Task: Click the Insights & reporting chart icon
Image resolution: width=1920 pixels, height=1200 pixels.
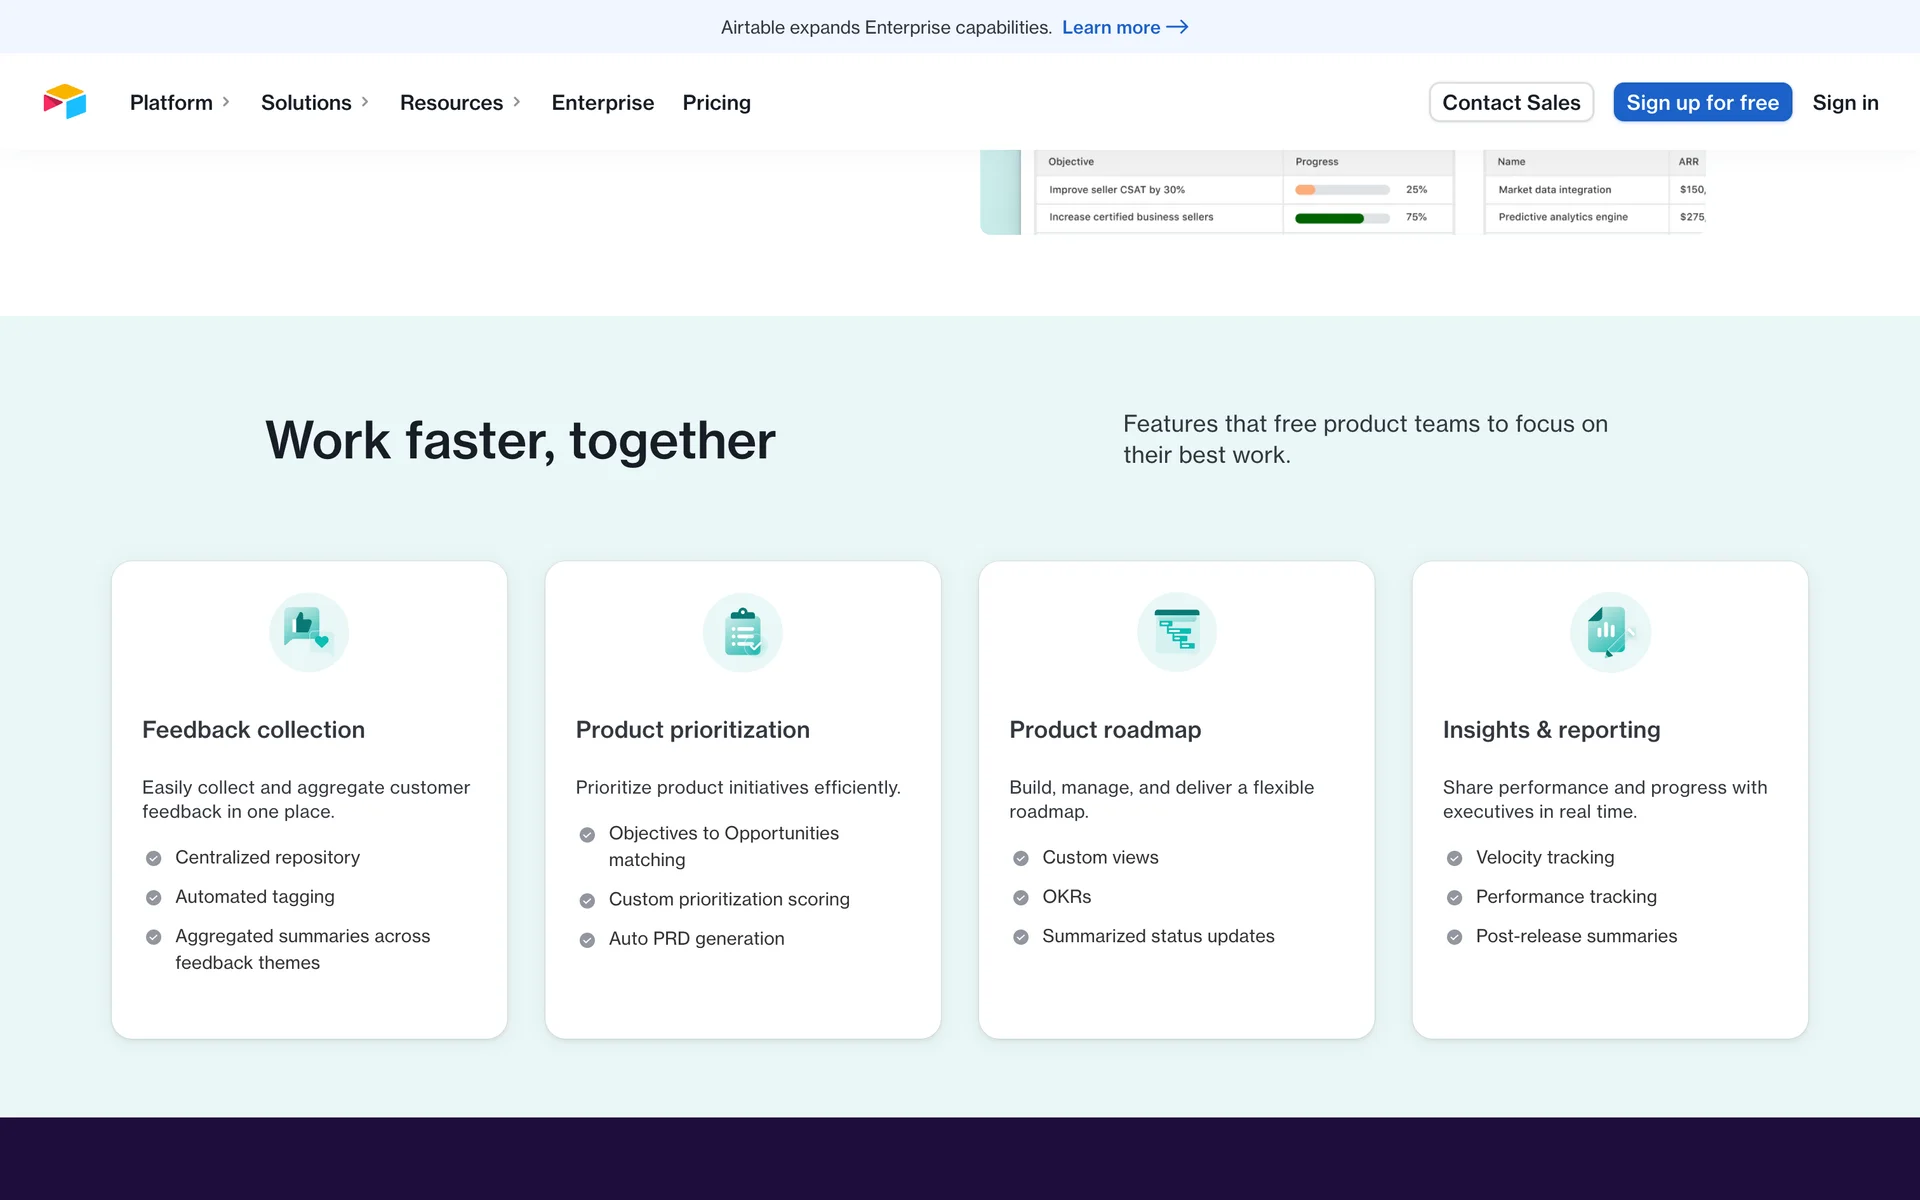Action: coord(1609,632)
